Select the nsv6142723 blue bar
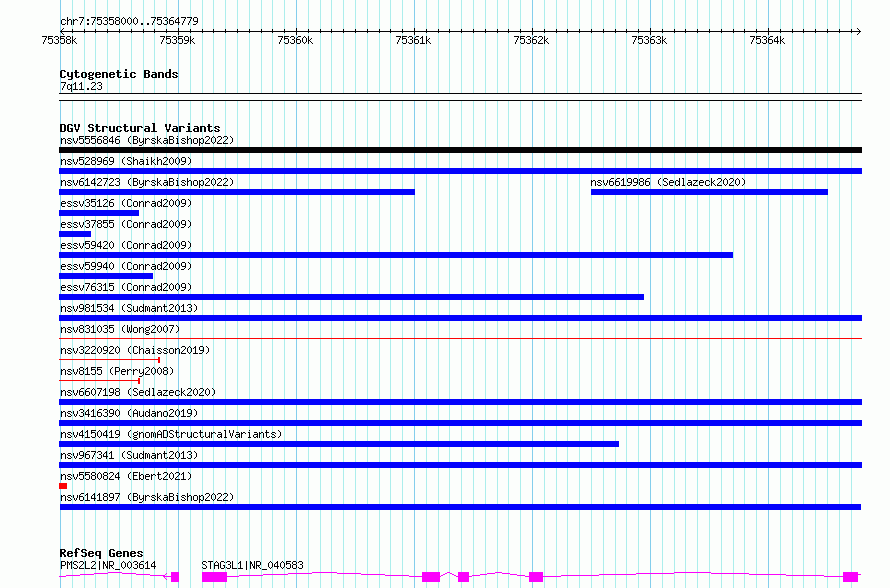This screenshot has width=890, height=588. tap(237, 192)
